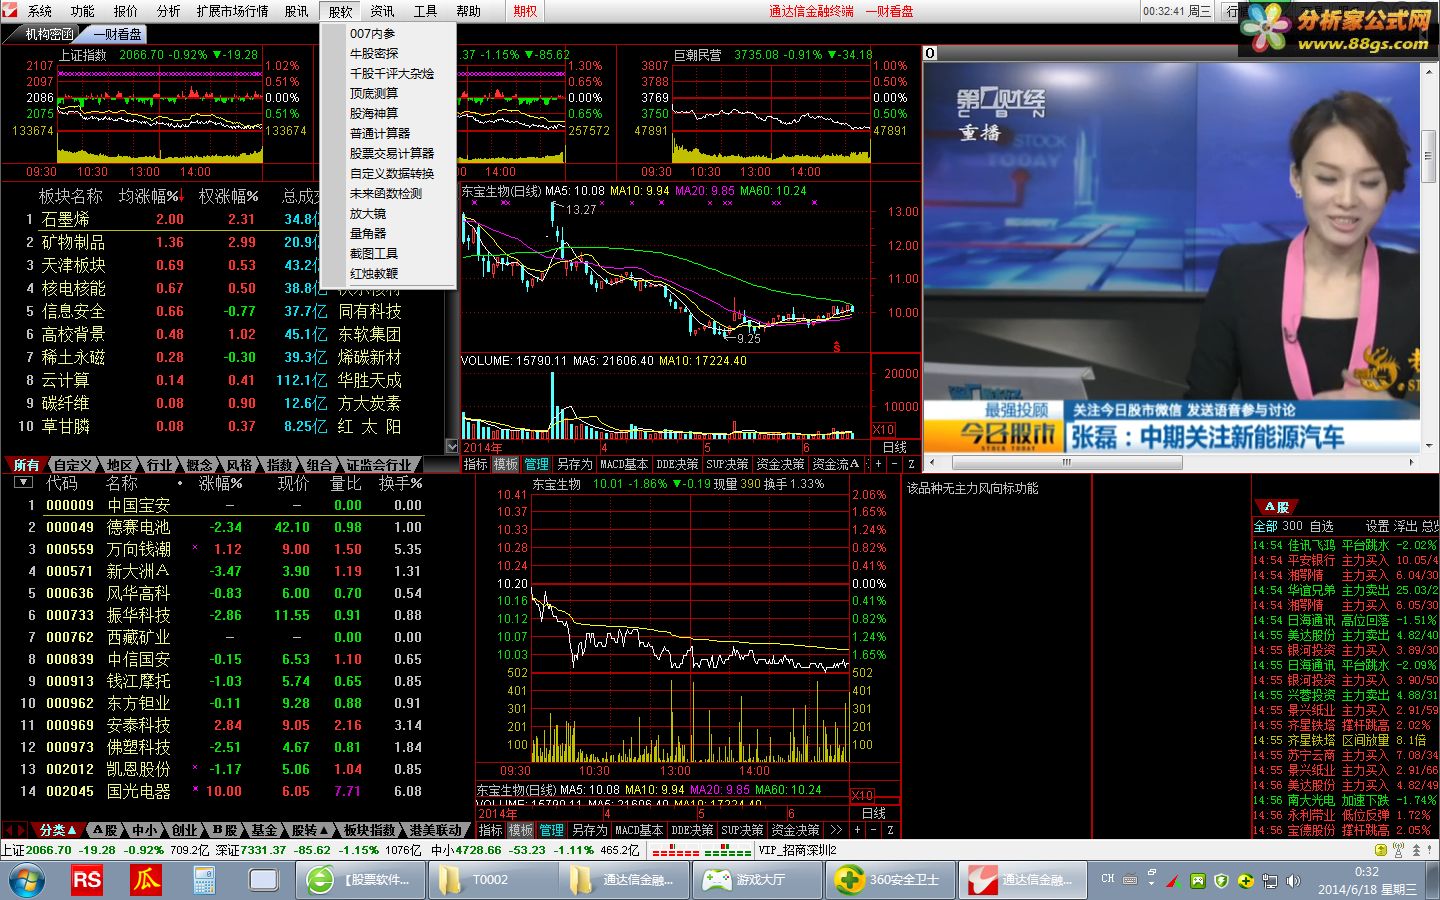Click 另存为 in the upper chart toolbar
The width and height of the screenshot is (1440, 900).
coord(575,465)
